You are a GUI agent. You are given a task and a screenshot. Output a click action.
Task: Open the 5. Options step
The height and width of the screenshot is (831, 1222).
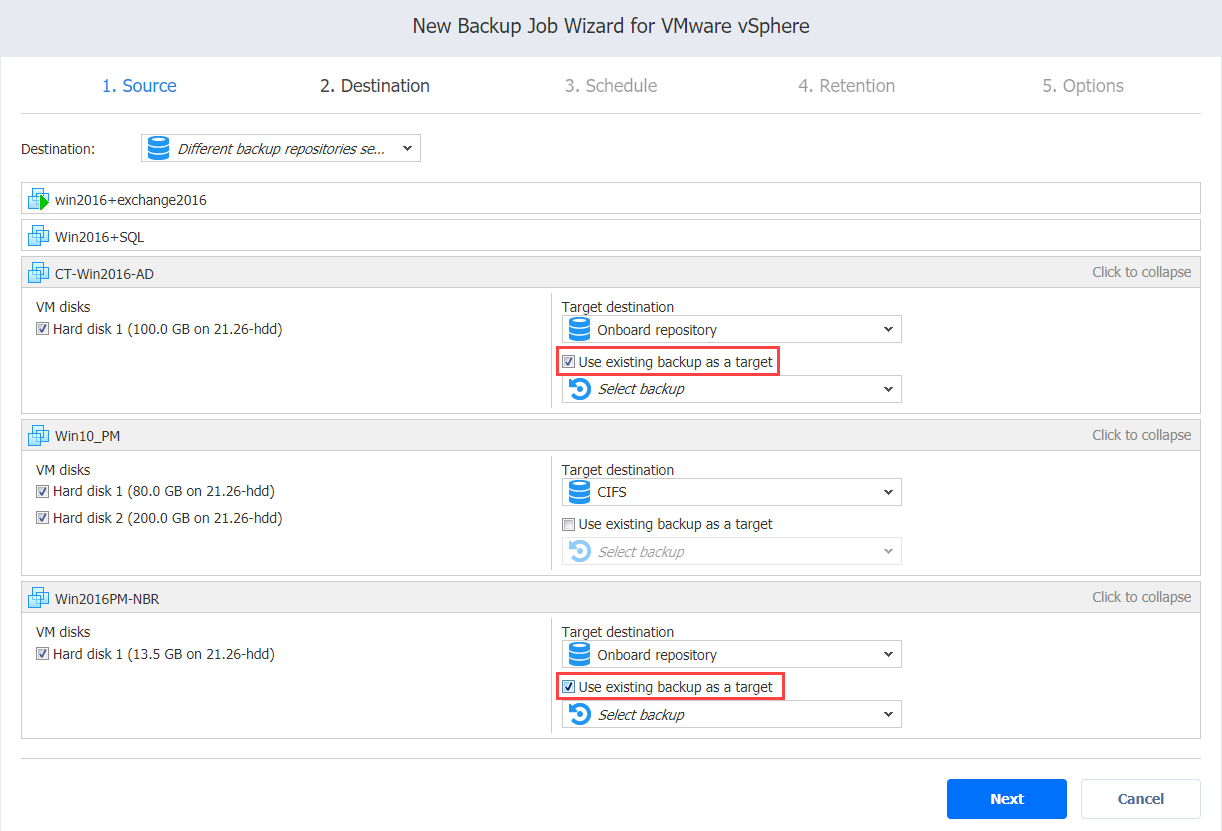pos(1083,86)
